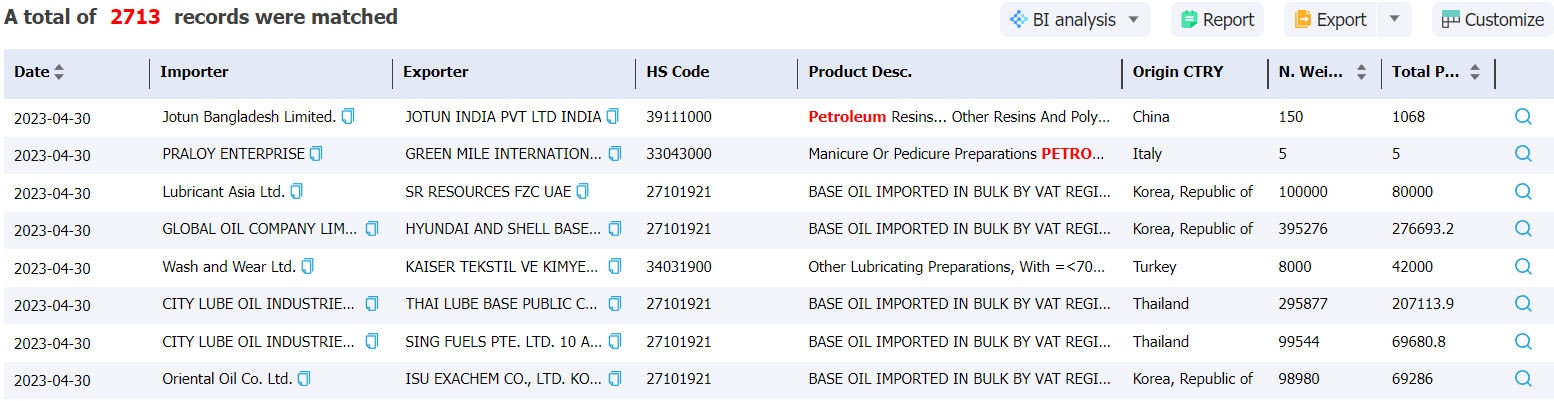Open exporter SR RESOURCES FZC UAE
1554x401 pixels.
click(489, 191)
